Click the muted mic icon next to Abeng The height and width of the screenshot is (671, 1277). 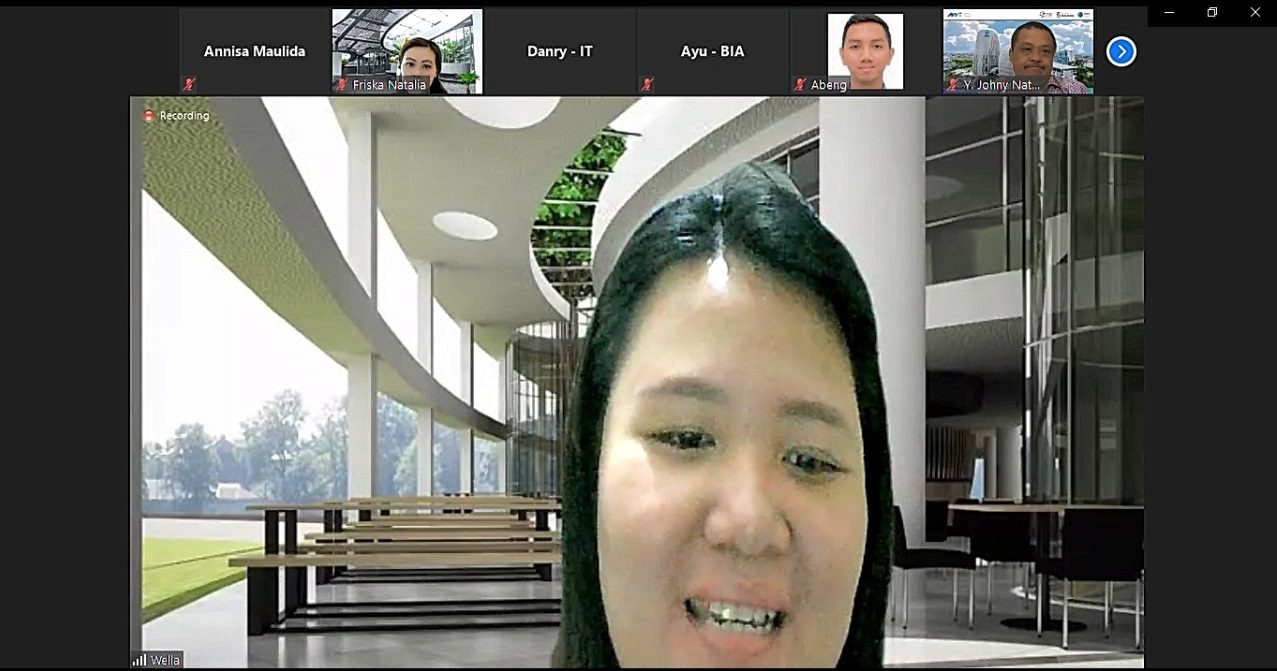[800, 85]
